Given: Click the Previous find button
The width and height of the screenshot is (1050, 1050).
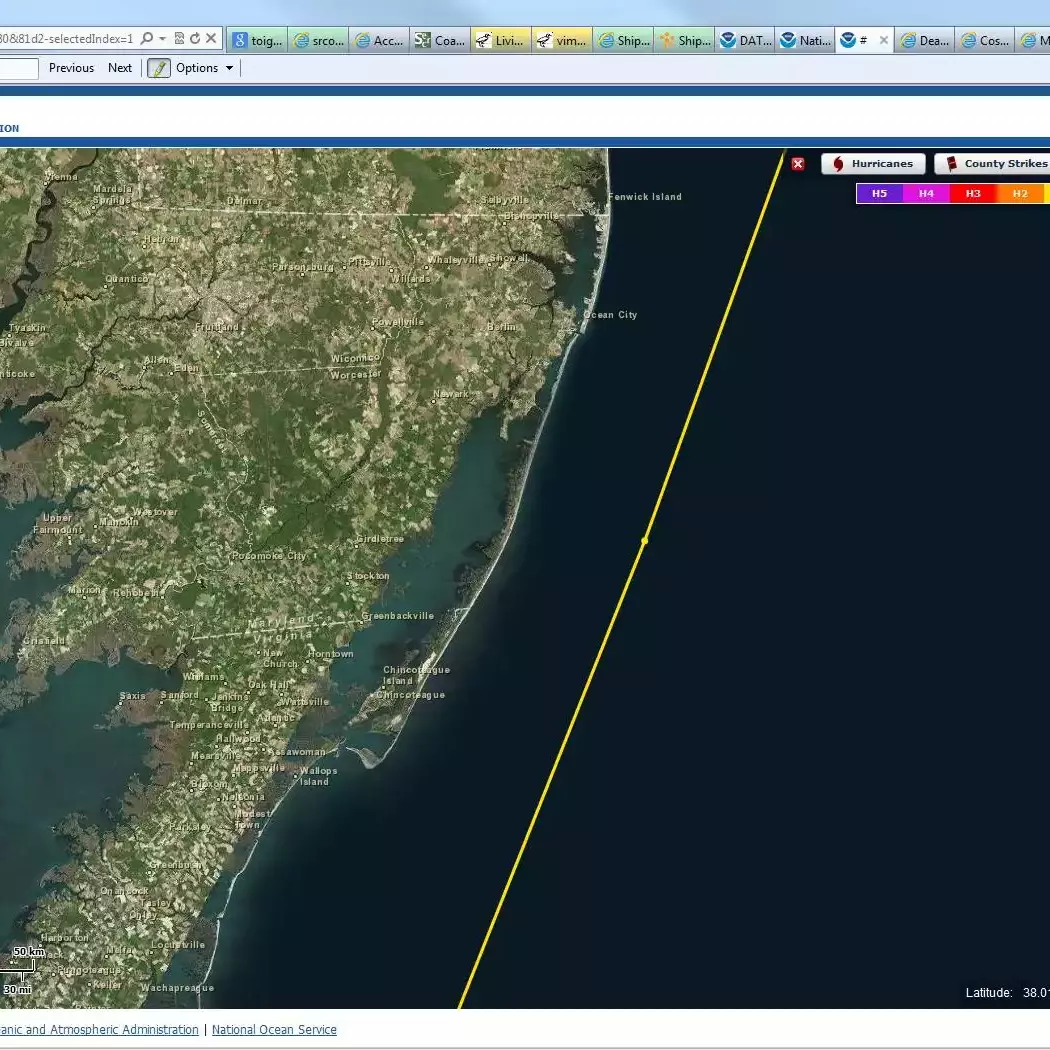Looking at the screenshot, I should 71,68.
